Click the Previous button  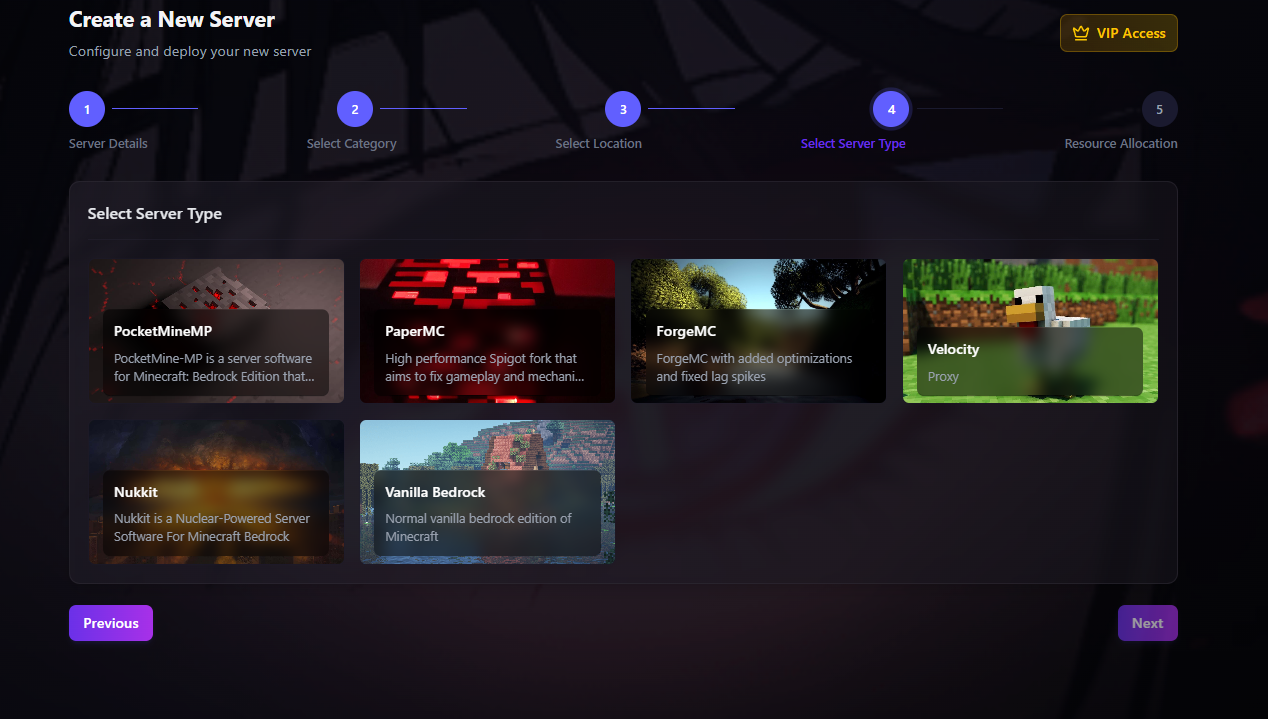(x=110, y=622)
